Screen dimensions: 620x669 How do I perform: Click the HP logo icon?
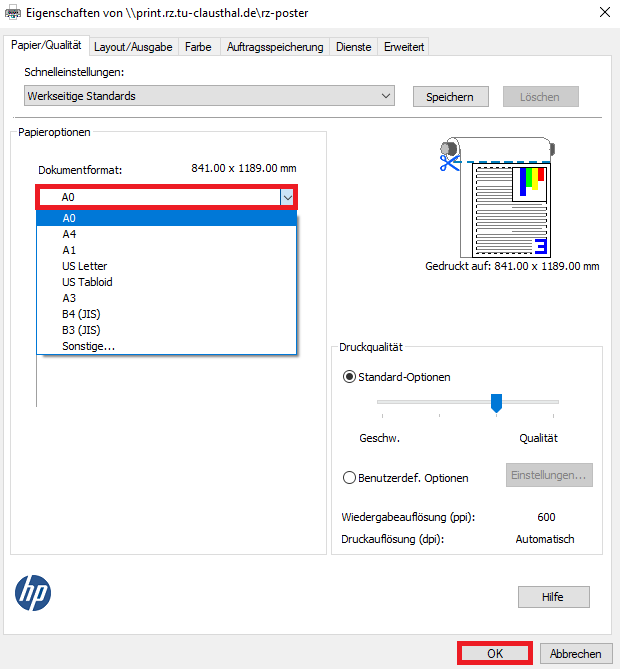tap(33, 593)
